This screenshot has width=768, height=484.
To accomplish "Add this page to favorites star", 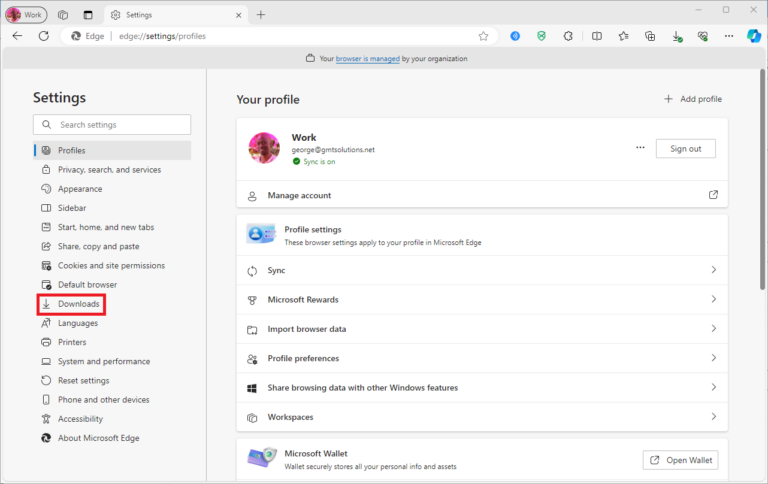I will (483, 36).
